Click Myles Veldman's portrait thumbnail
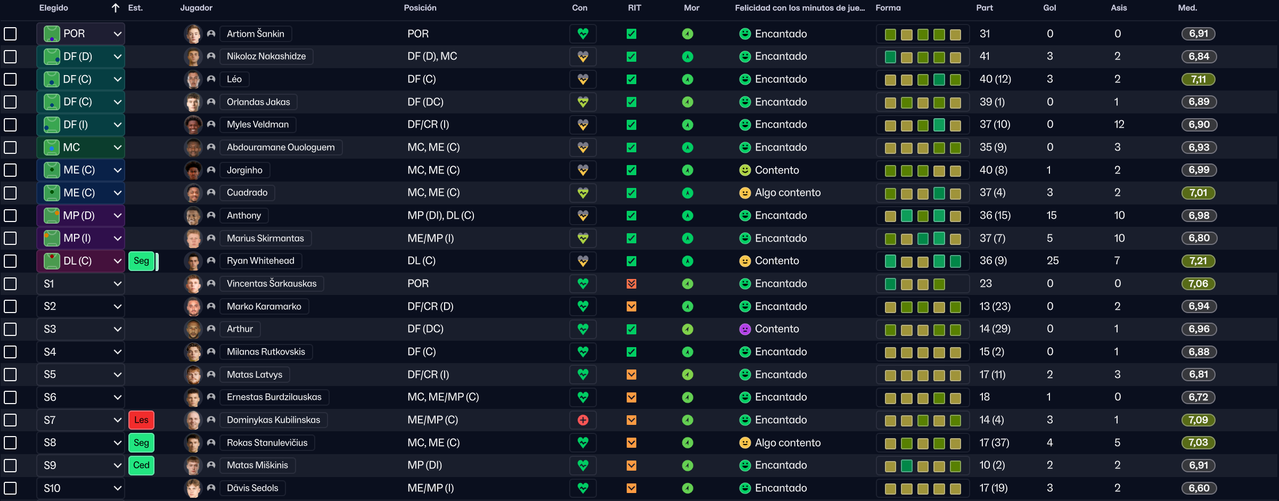 point(193,125)
